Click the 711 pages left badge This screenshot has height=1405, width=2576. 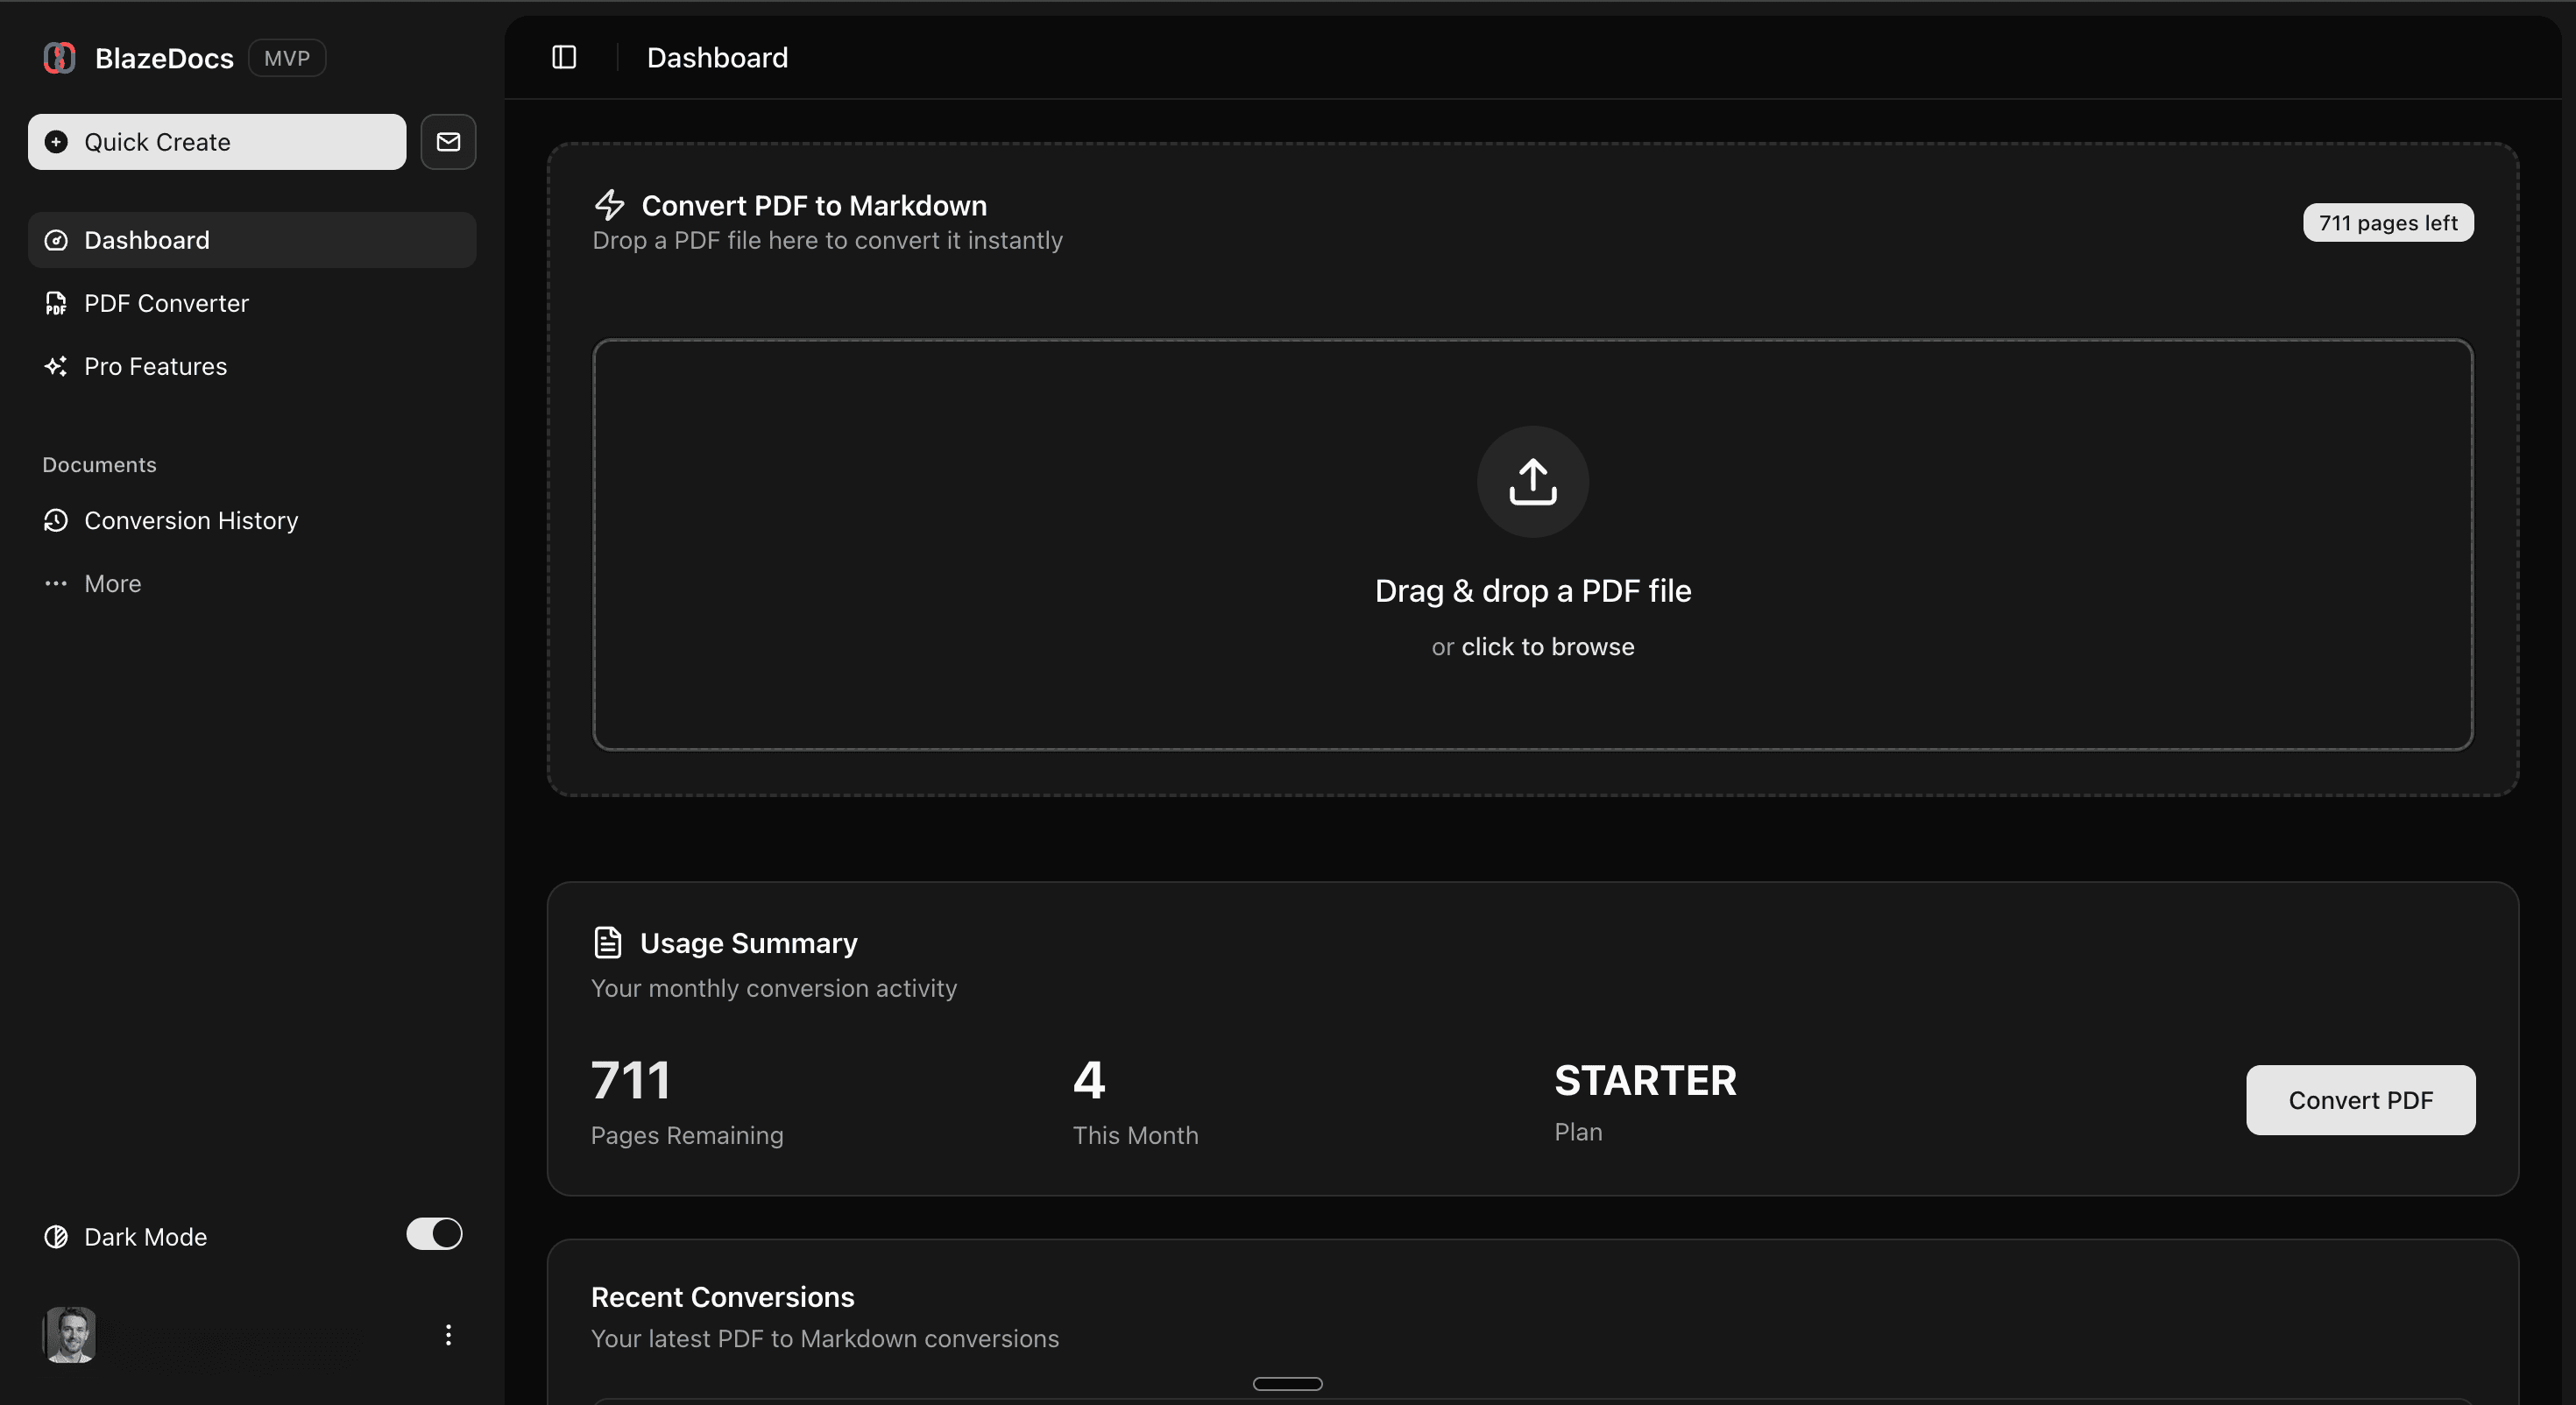2387,223
